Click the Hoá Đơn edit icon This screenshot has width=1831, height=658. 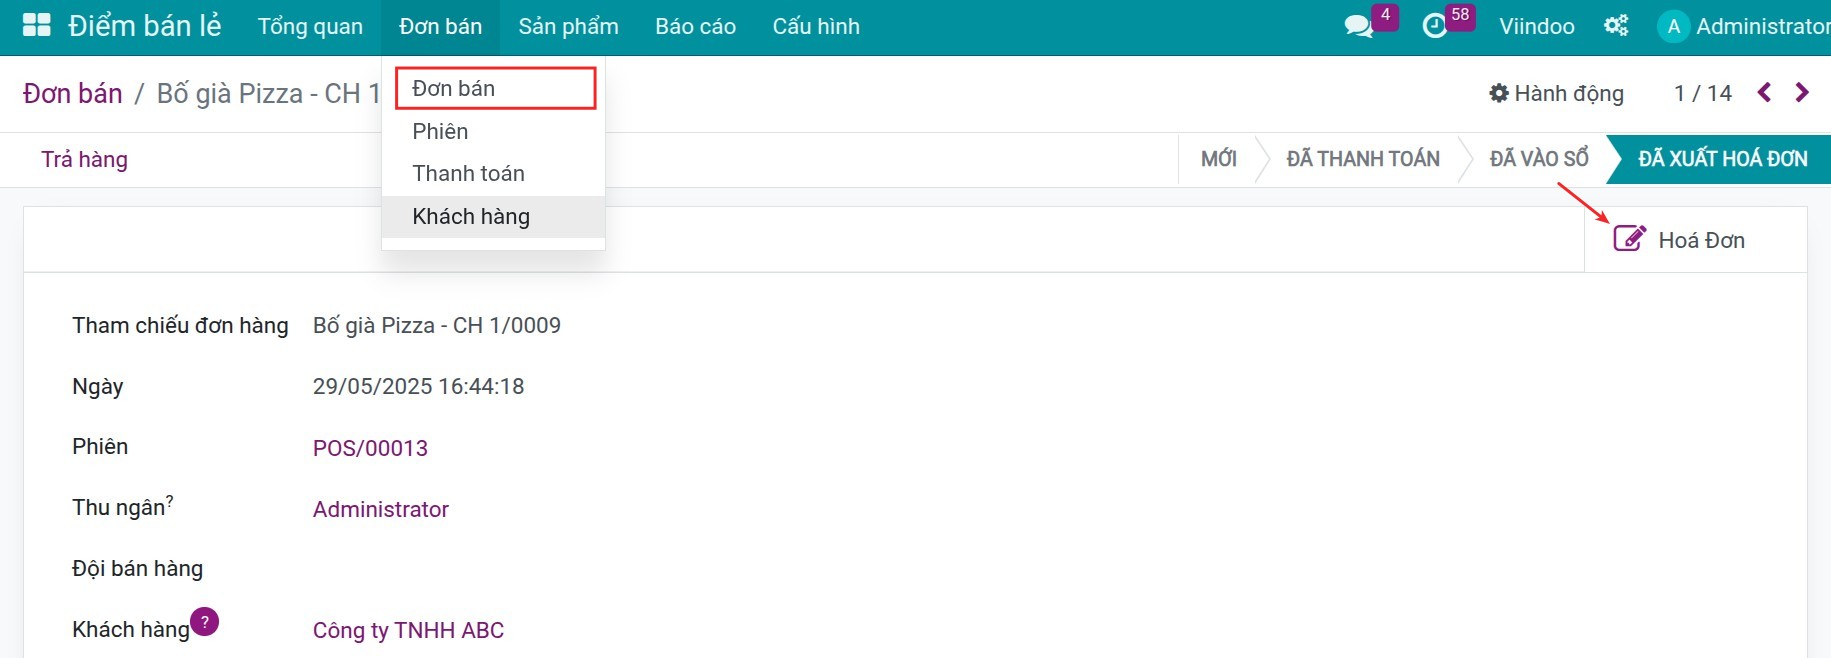click(1629, 239)
